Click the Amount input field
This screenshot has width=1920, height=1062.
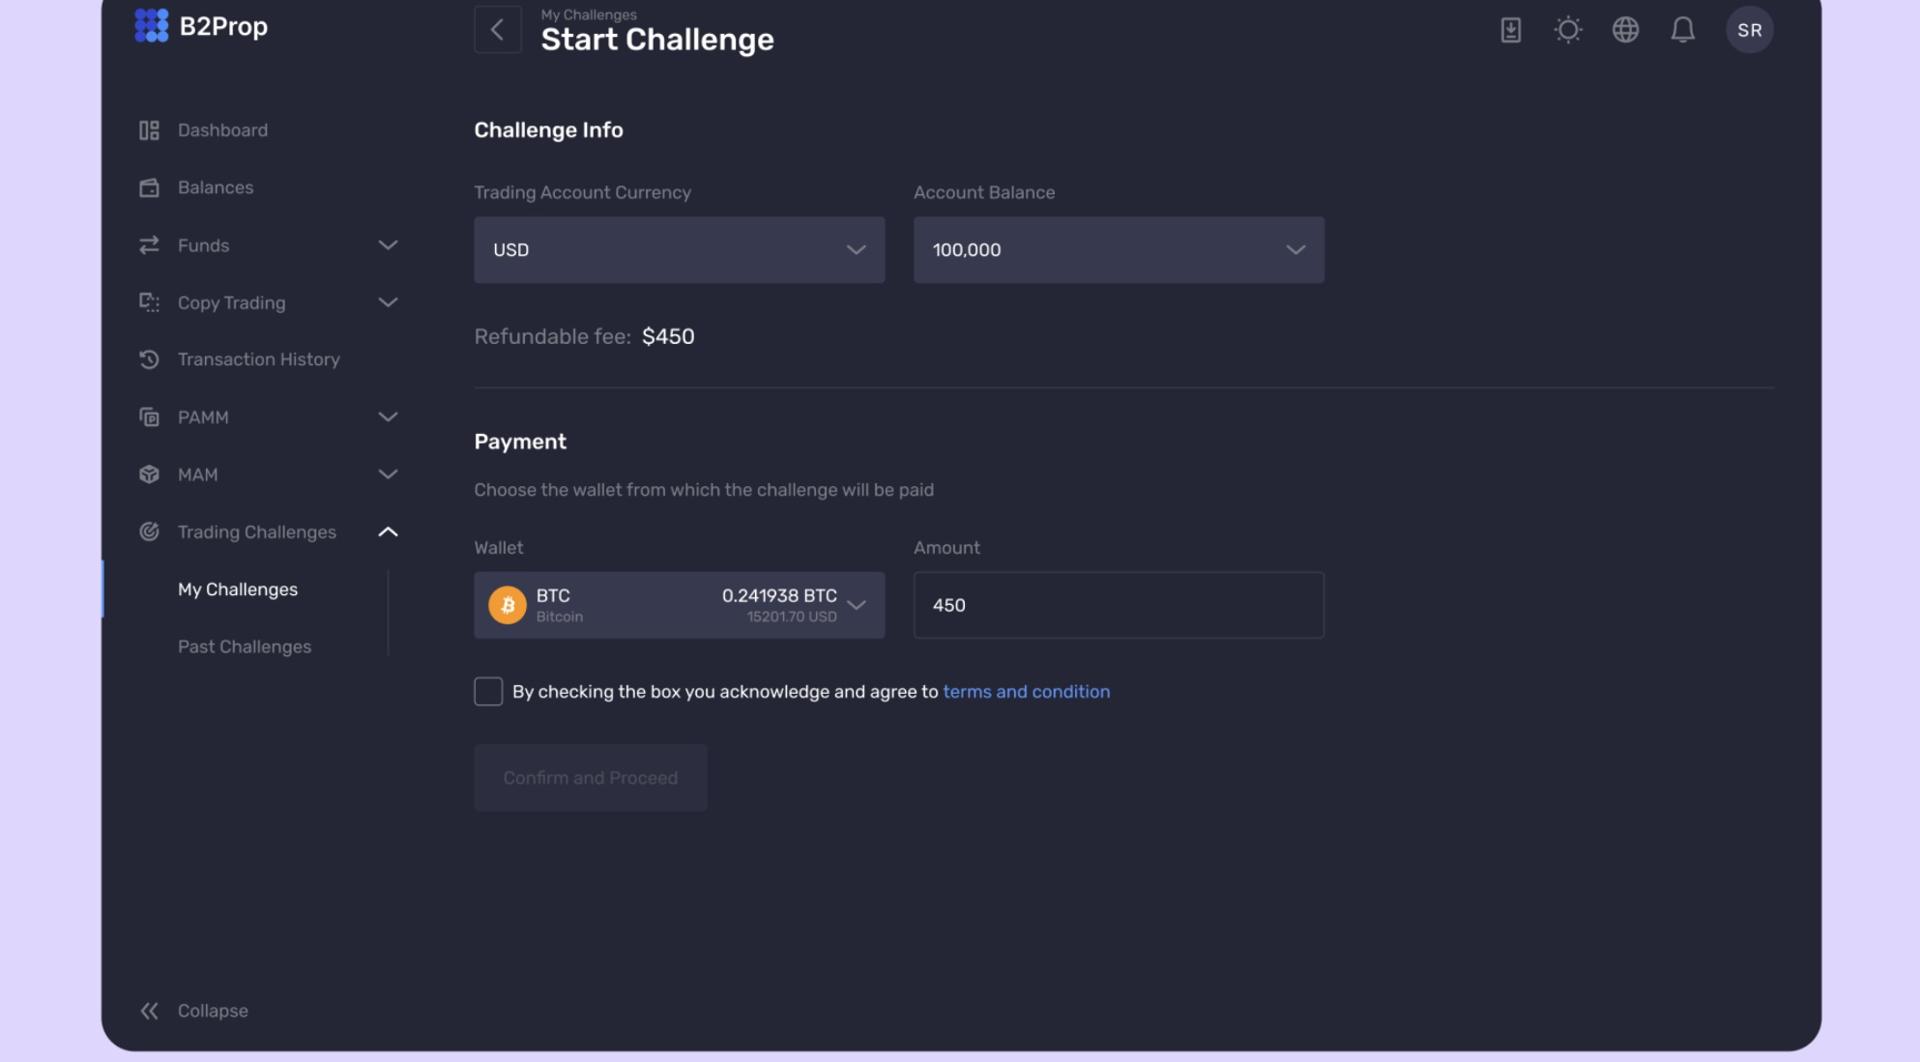pyautogui.click(x=1118, y=605)
